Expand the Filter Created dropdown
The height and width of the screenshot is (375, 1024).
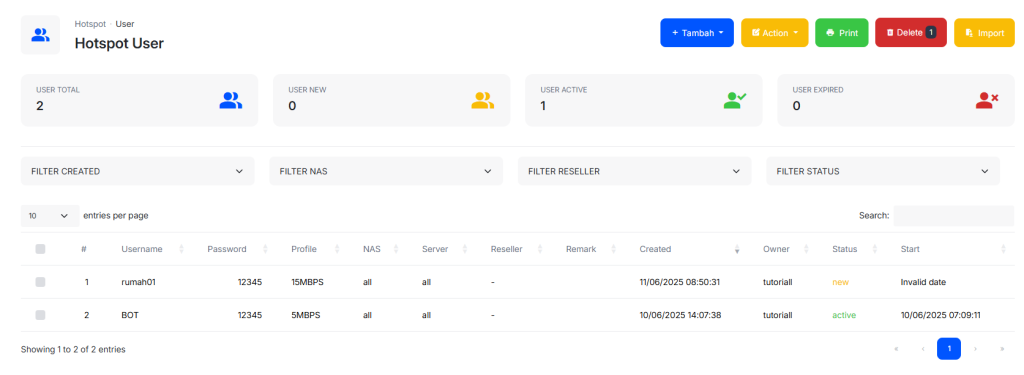tap(138, 171)
